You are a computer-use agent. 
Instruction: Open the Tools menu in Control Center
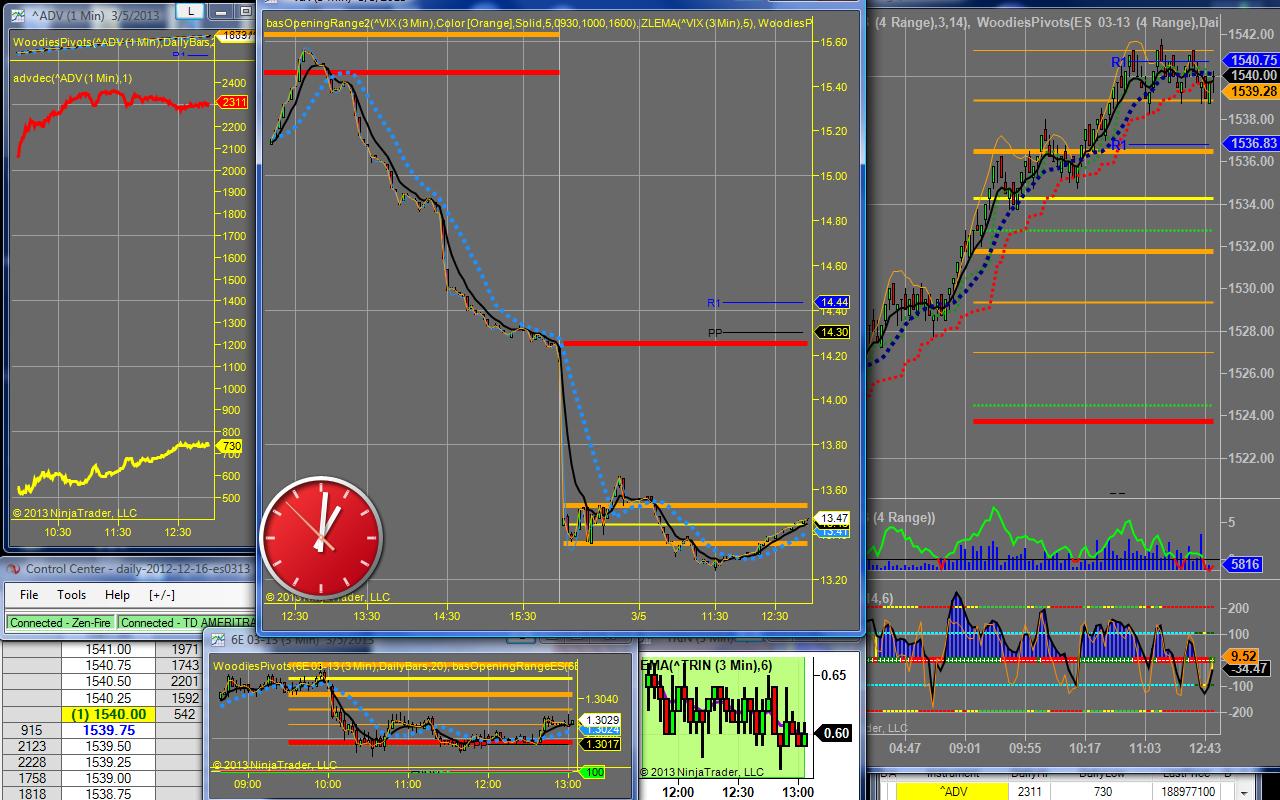pos(71,595)
